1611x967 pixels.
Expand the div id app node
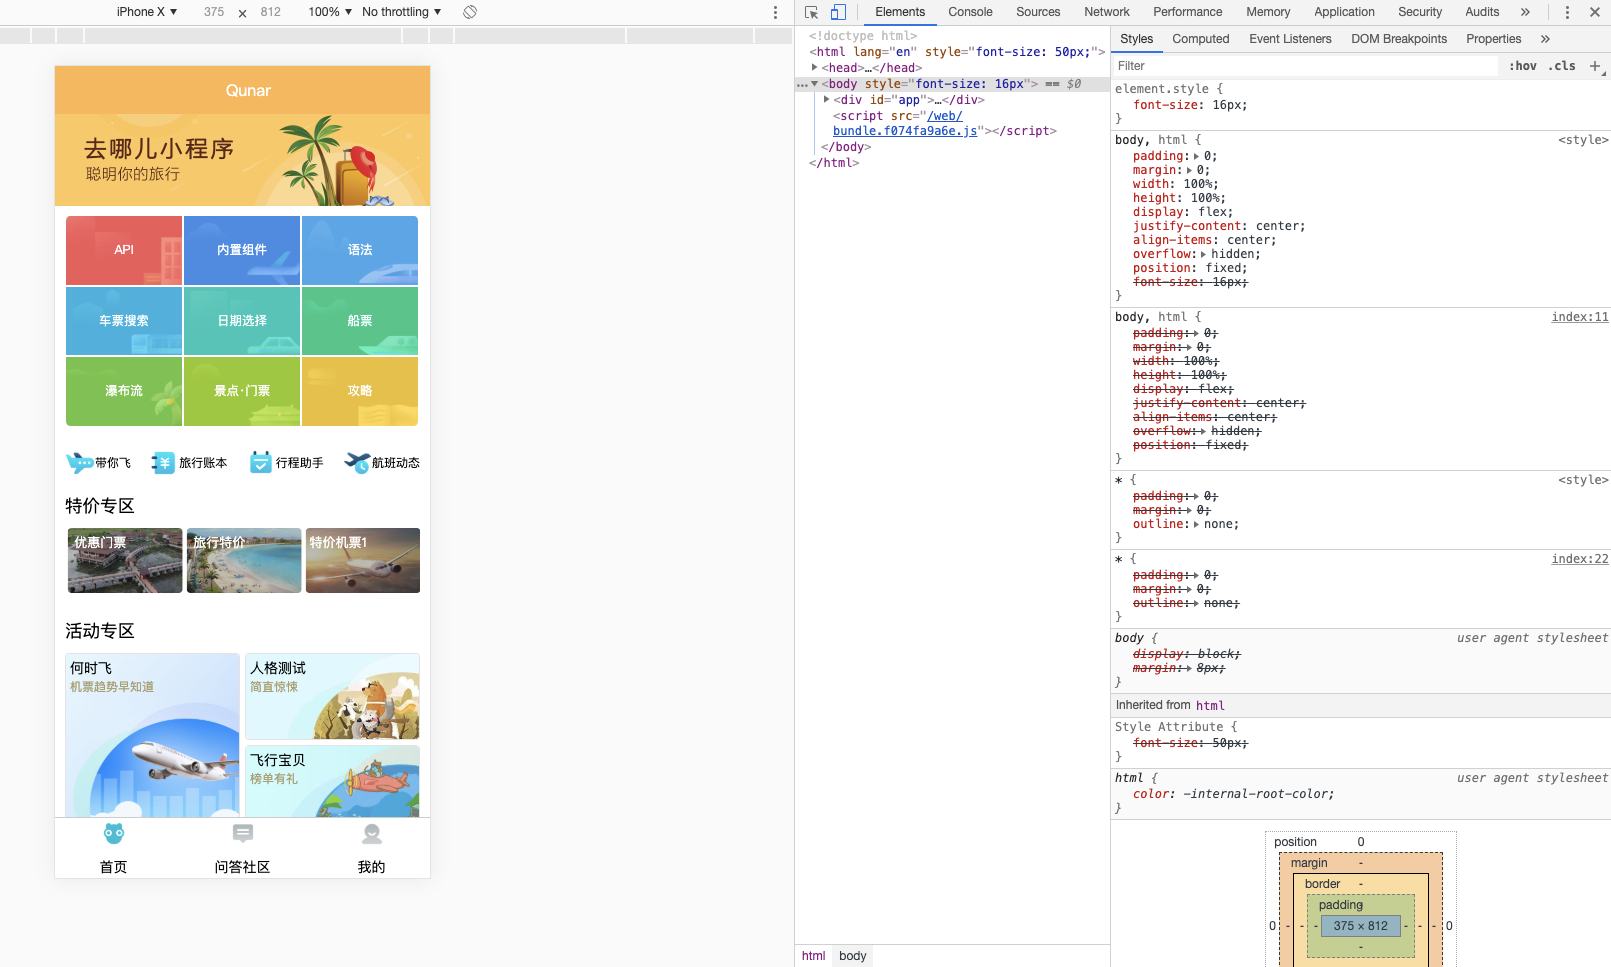[827, 100]
